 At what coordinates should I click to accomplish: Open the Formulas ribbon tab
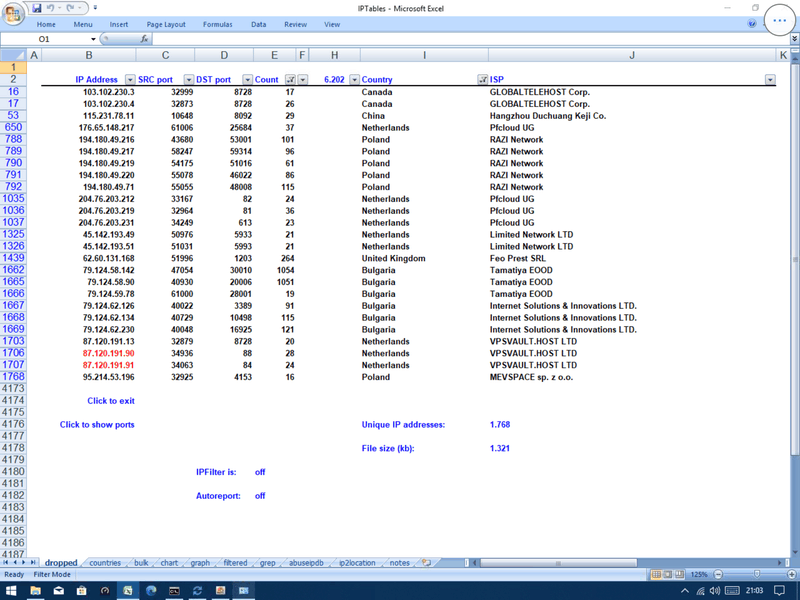pyautogui.click(x=217, y=24)
